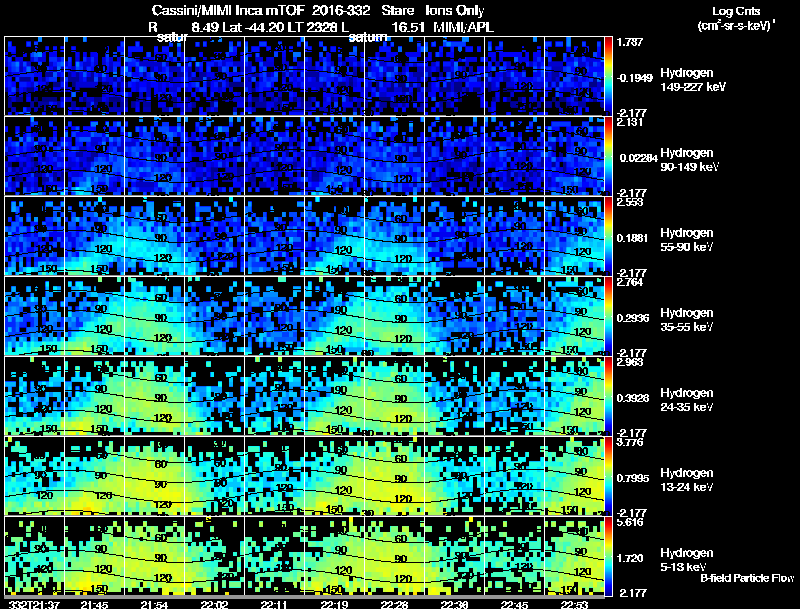Select the 'Hydrogen 24-35 keV' row label

687,400
